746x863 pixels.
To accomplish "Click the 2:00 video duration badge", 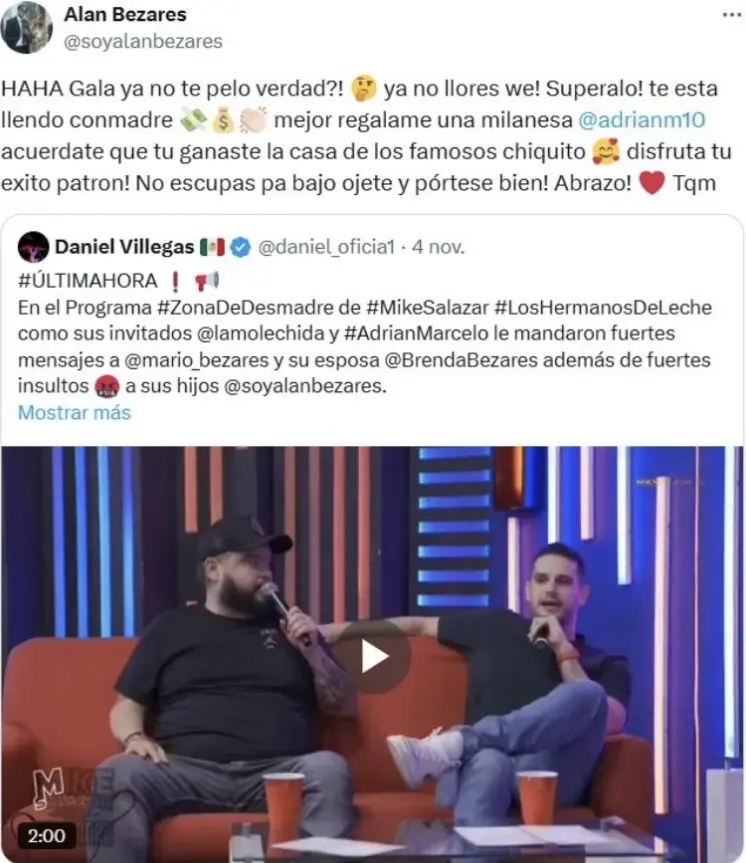I will 47,835.
